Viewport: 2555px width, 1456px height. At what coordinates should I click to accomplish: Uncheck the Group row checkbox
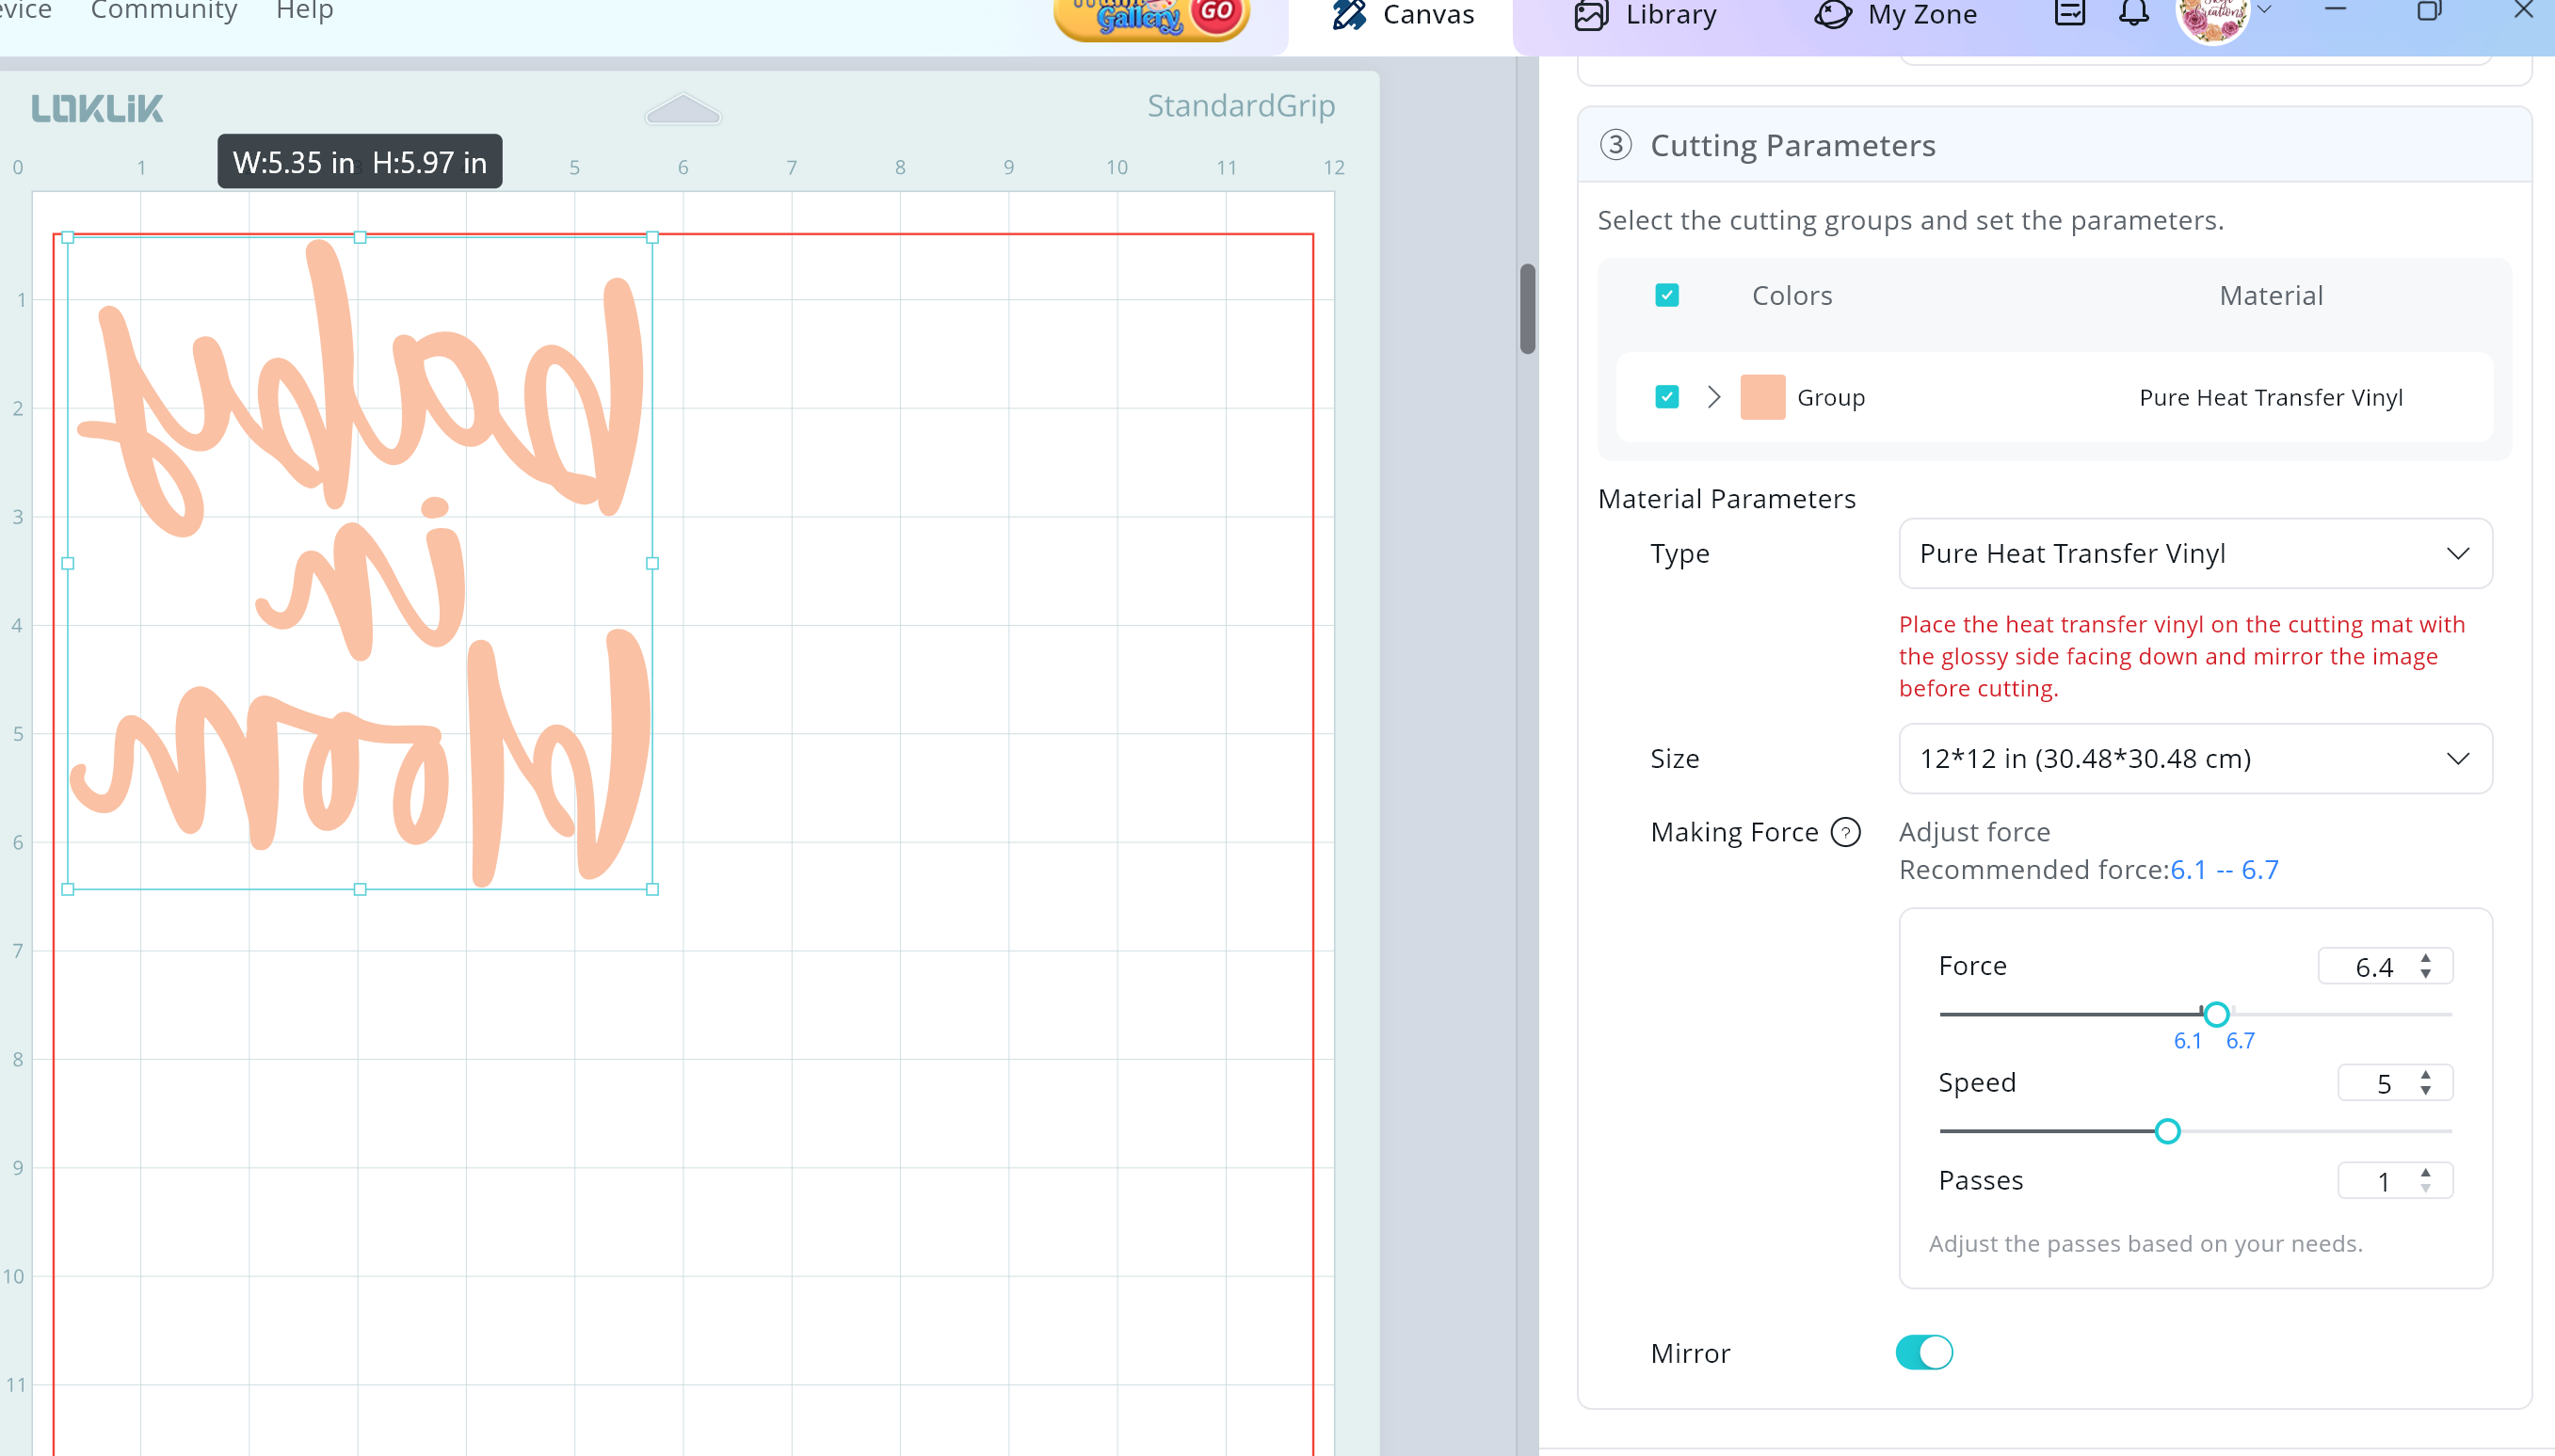point(1666,397)
